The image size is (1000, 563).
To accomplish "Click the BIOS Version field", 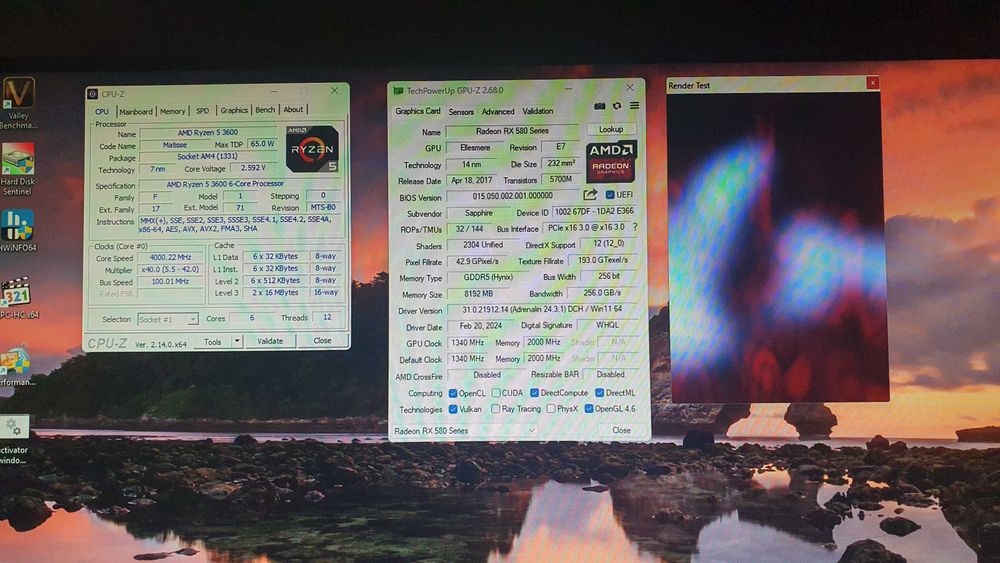I will coord(513,196).
